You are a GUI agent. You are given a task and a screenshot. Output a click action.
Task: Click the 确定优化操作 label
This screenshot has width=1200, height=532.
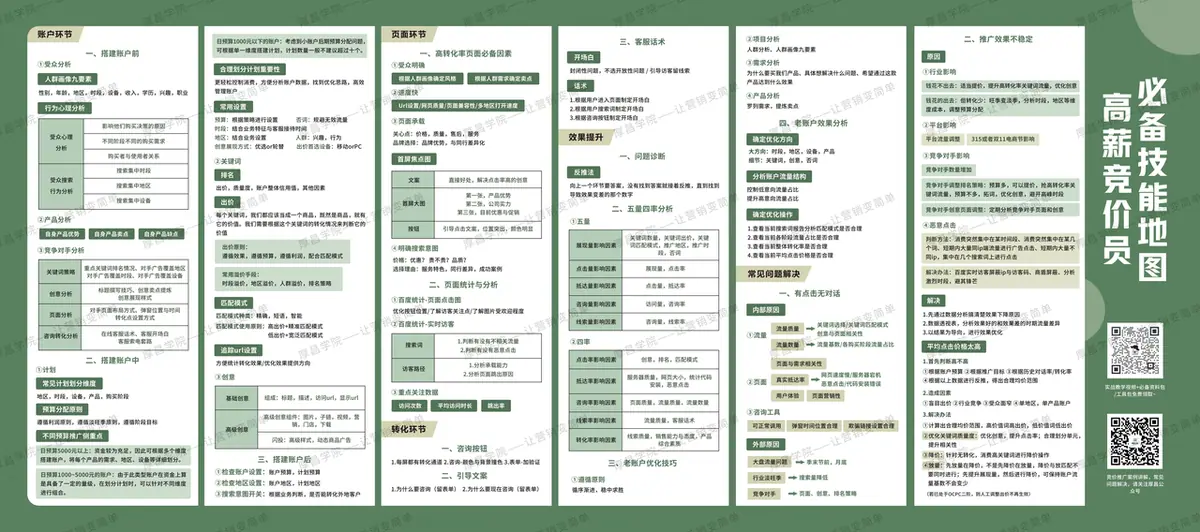tap(771, 214)
